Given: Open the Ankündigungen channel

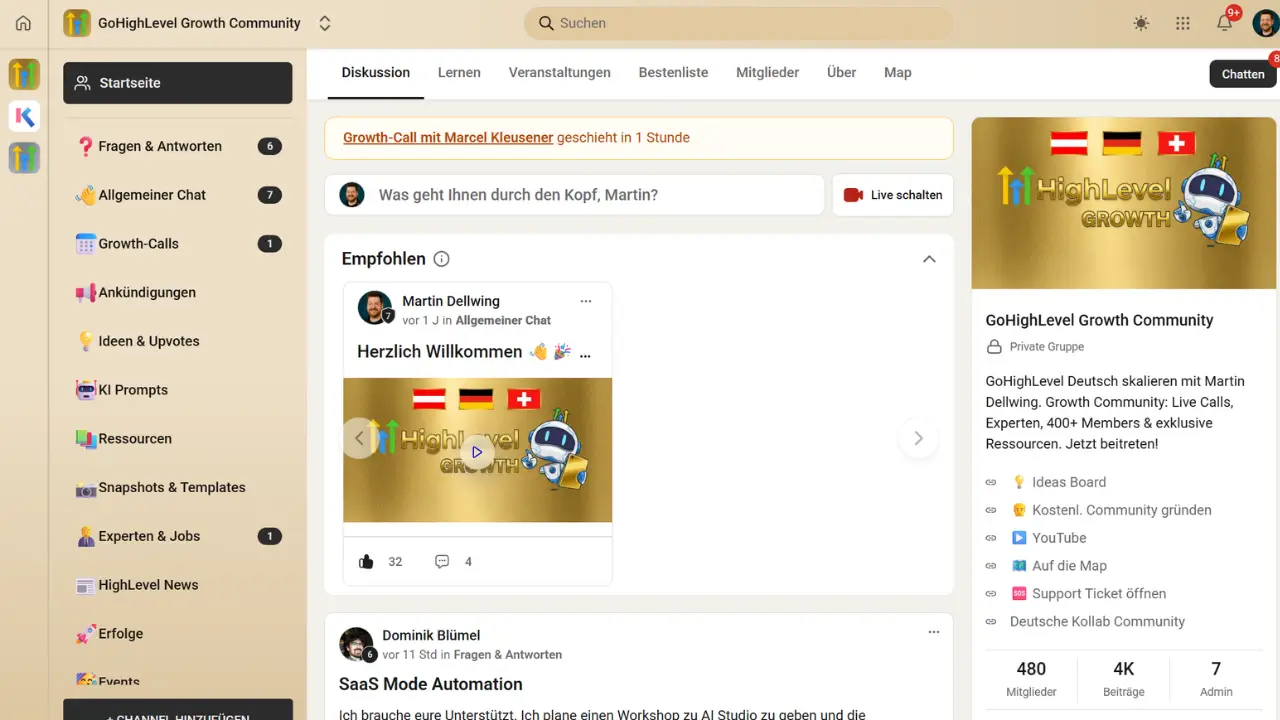Looking at the screenshot, I should (178, 293).
